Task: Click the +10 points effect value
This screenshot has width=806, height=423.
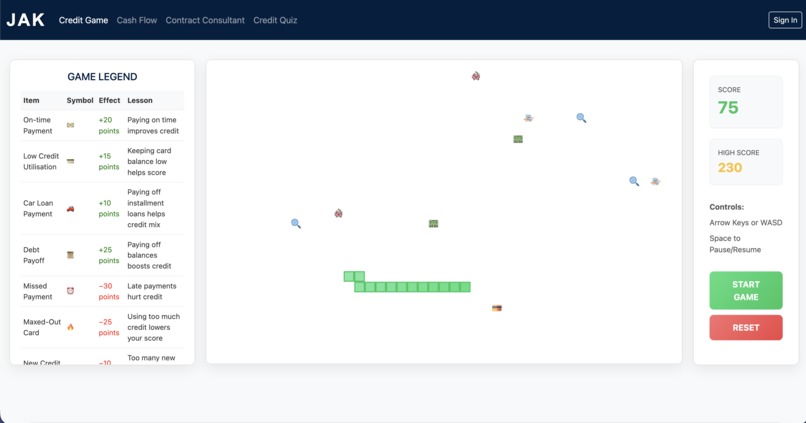Action: [108, 208]
